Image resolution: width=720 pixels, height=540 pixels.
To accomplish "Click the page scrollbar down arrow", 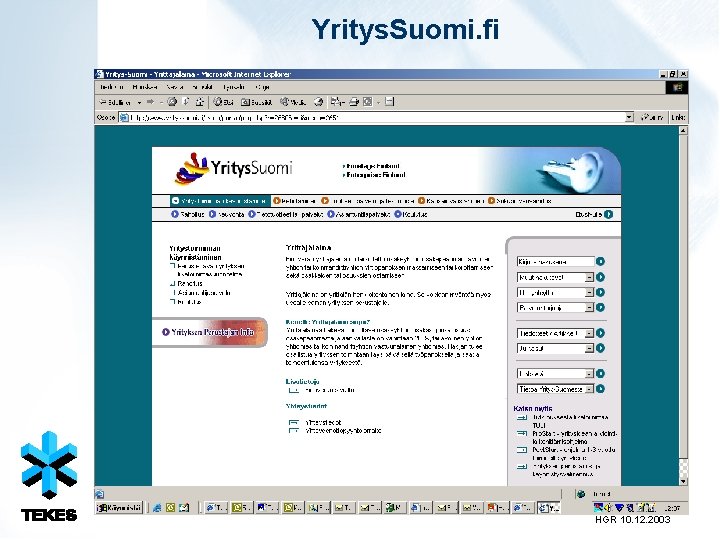I will pyautogui.click(x=683, y=481).
